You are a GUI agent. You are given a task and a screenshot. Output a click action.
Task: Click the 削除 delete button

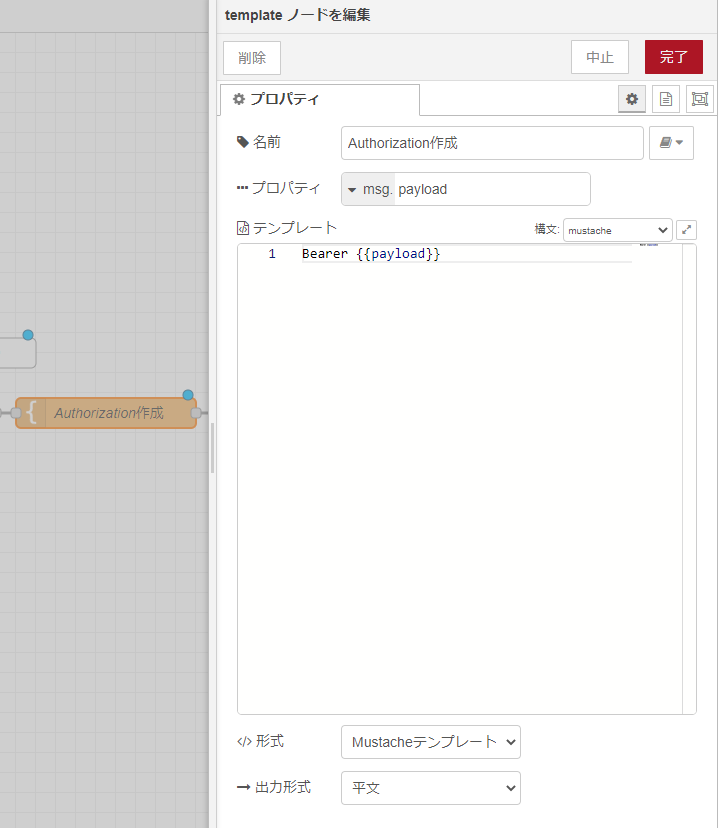tap(252, 58)
